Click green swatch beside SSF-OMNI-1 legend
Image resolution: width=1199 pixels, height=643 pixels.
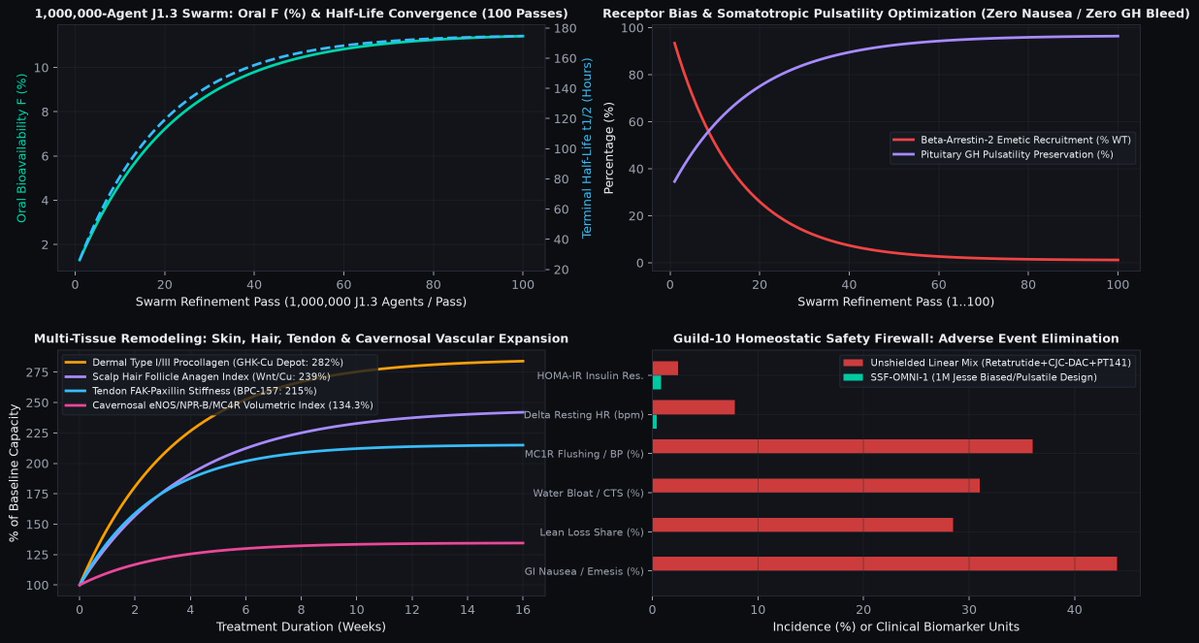853,377
